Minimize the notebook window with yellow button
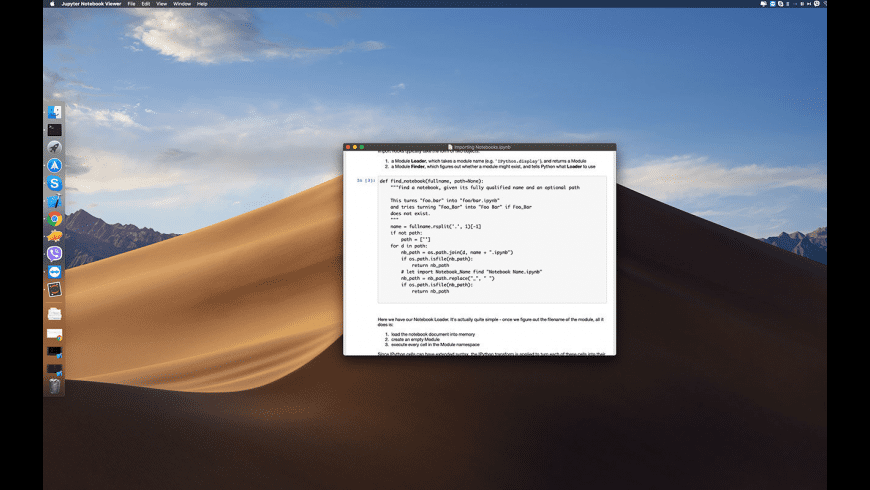870x490 pixels. [x=355, y=147]
